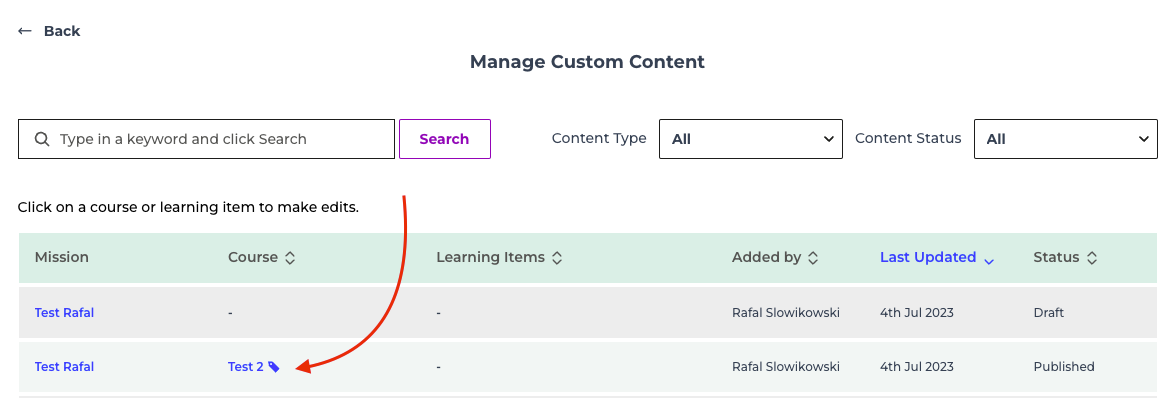Image resolution: width=1176 pixels, height=398 pixels.
Task: Sort by the Course column header
Action: (x=253, y=257)
